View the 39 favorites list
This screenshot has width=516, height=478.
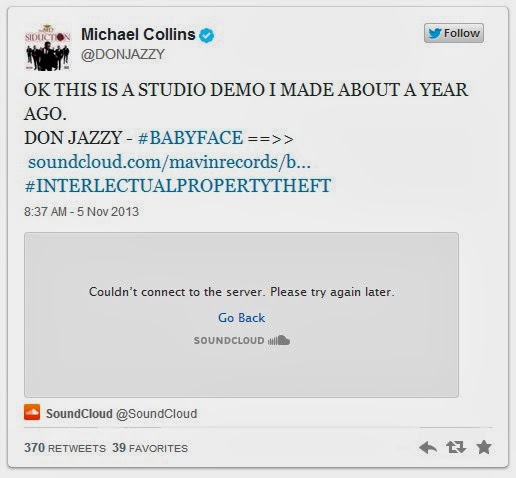(x=150, y=448)
